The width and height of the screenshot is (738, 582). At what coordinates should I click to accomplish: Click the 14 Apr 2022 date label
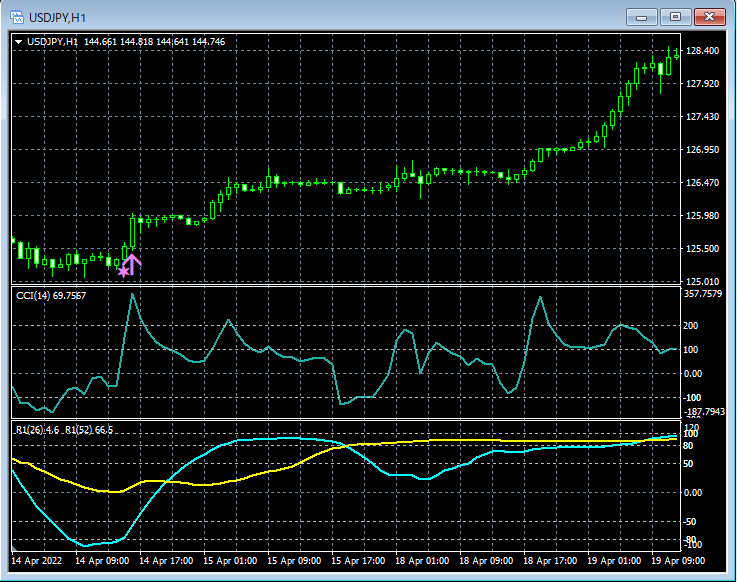[39, 561]
